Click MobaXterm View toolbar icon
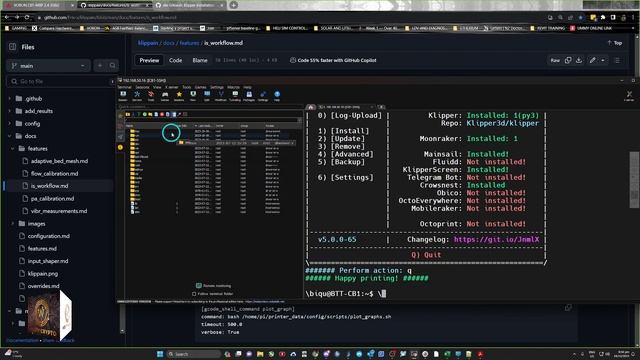This screenshot has width=640, height=360. 193,96
